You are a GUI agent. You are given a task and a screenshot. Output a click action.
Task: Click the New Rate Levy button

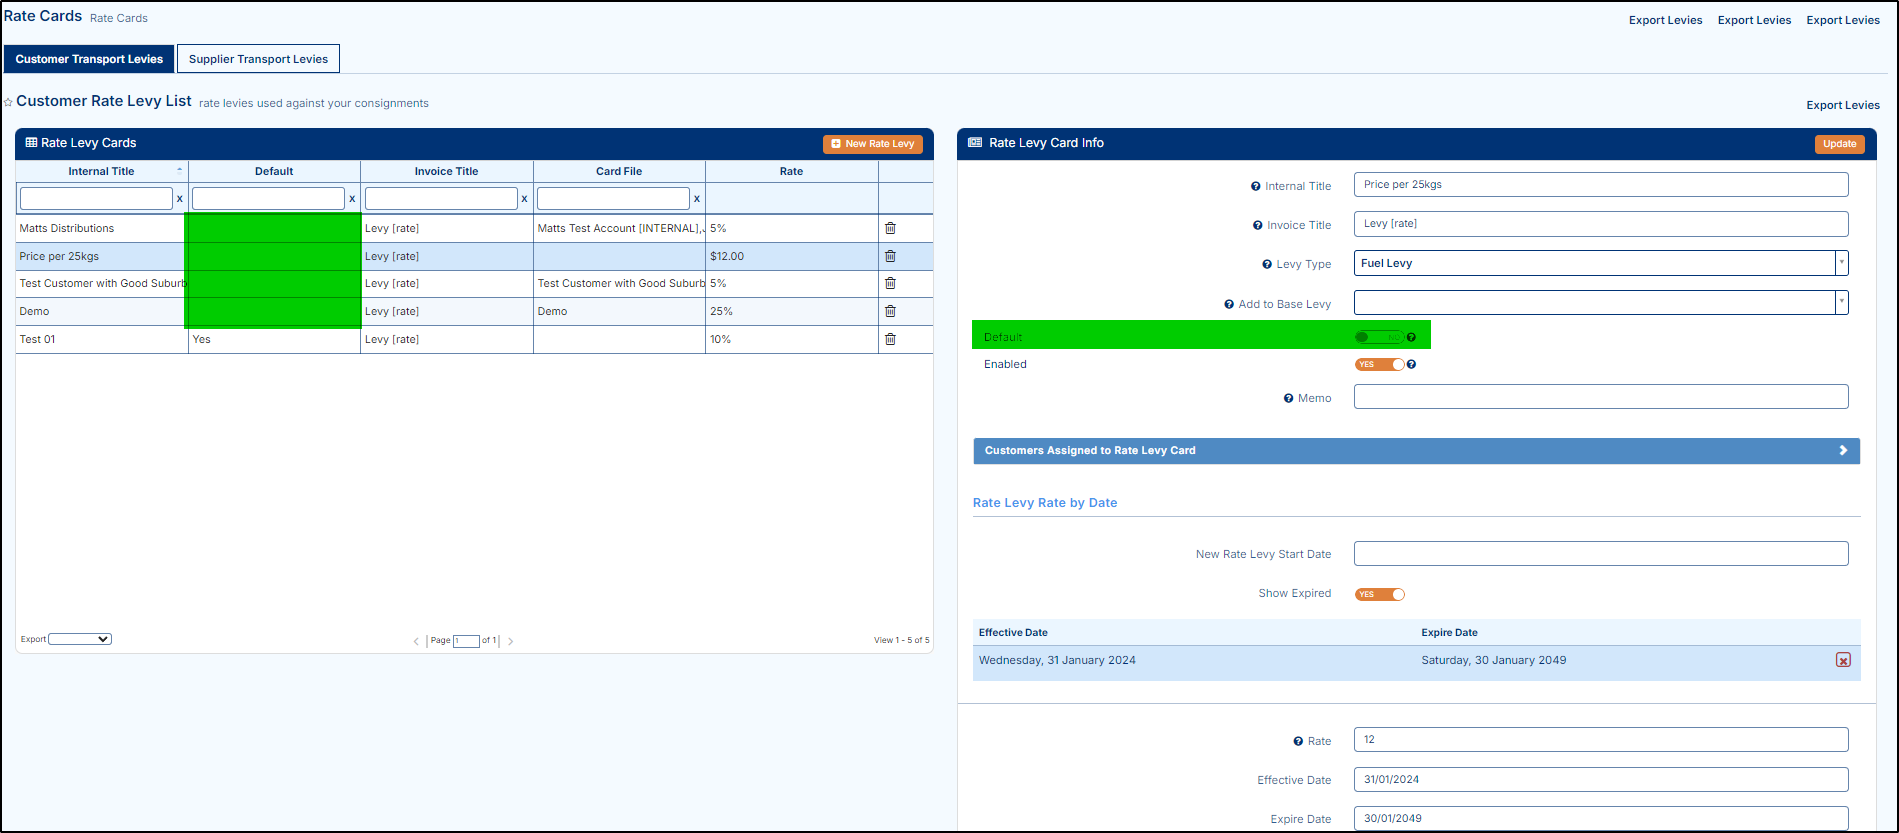(872, 144)
